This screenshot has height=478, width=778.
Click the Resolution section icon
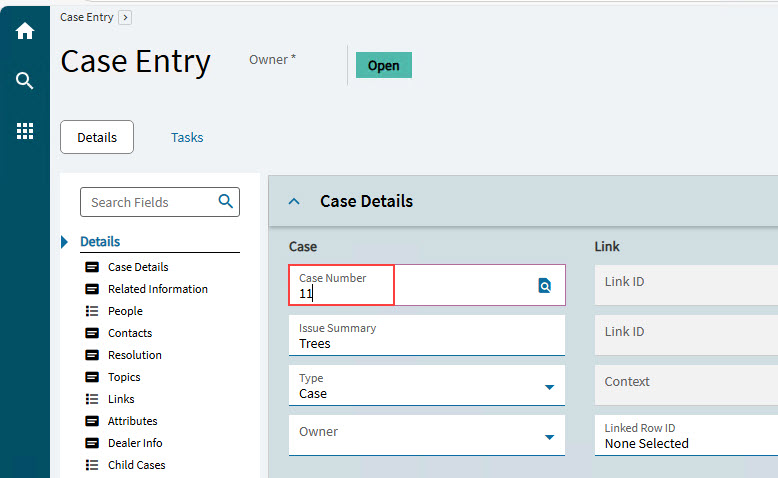coord(92,355)
